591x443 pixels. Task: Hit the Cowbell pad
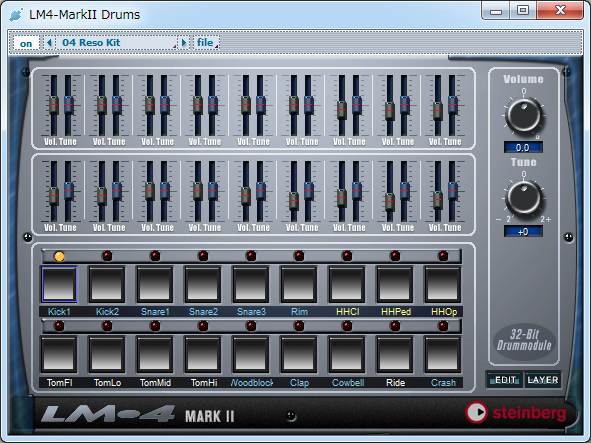pos(347,355)
